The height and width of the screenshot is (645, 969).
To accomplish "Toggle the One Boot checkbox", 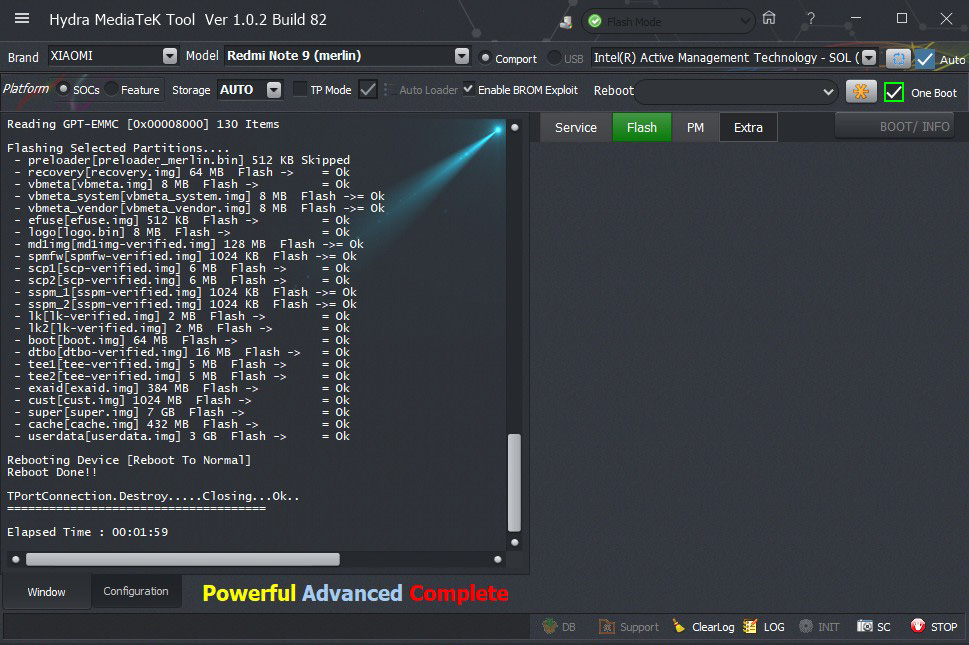I will tap(894, 92).
